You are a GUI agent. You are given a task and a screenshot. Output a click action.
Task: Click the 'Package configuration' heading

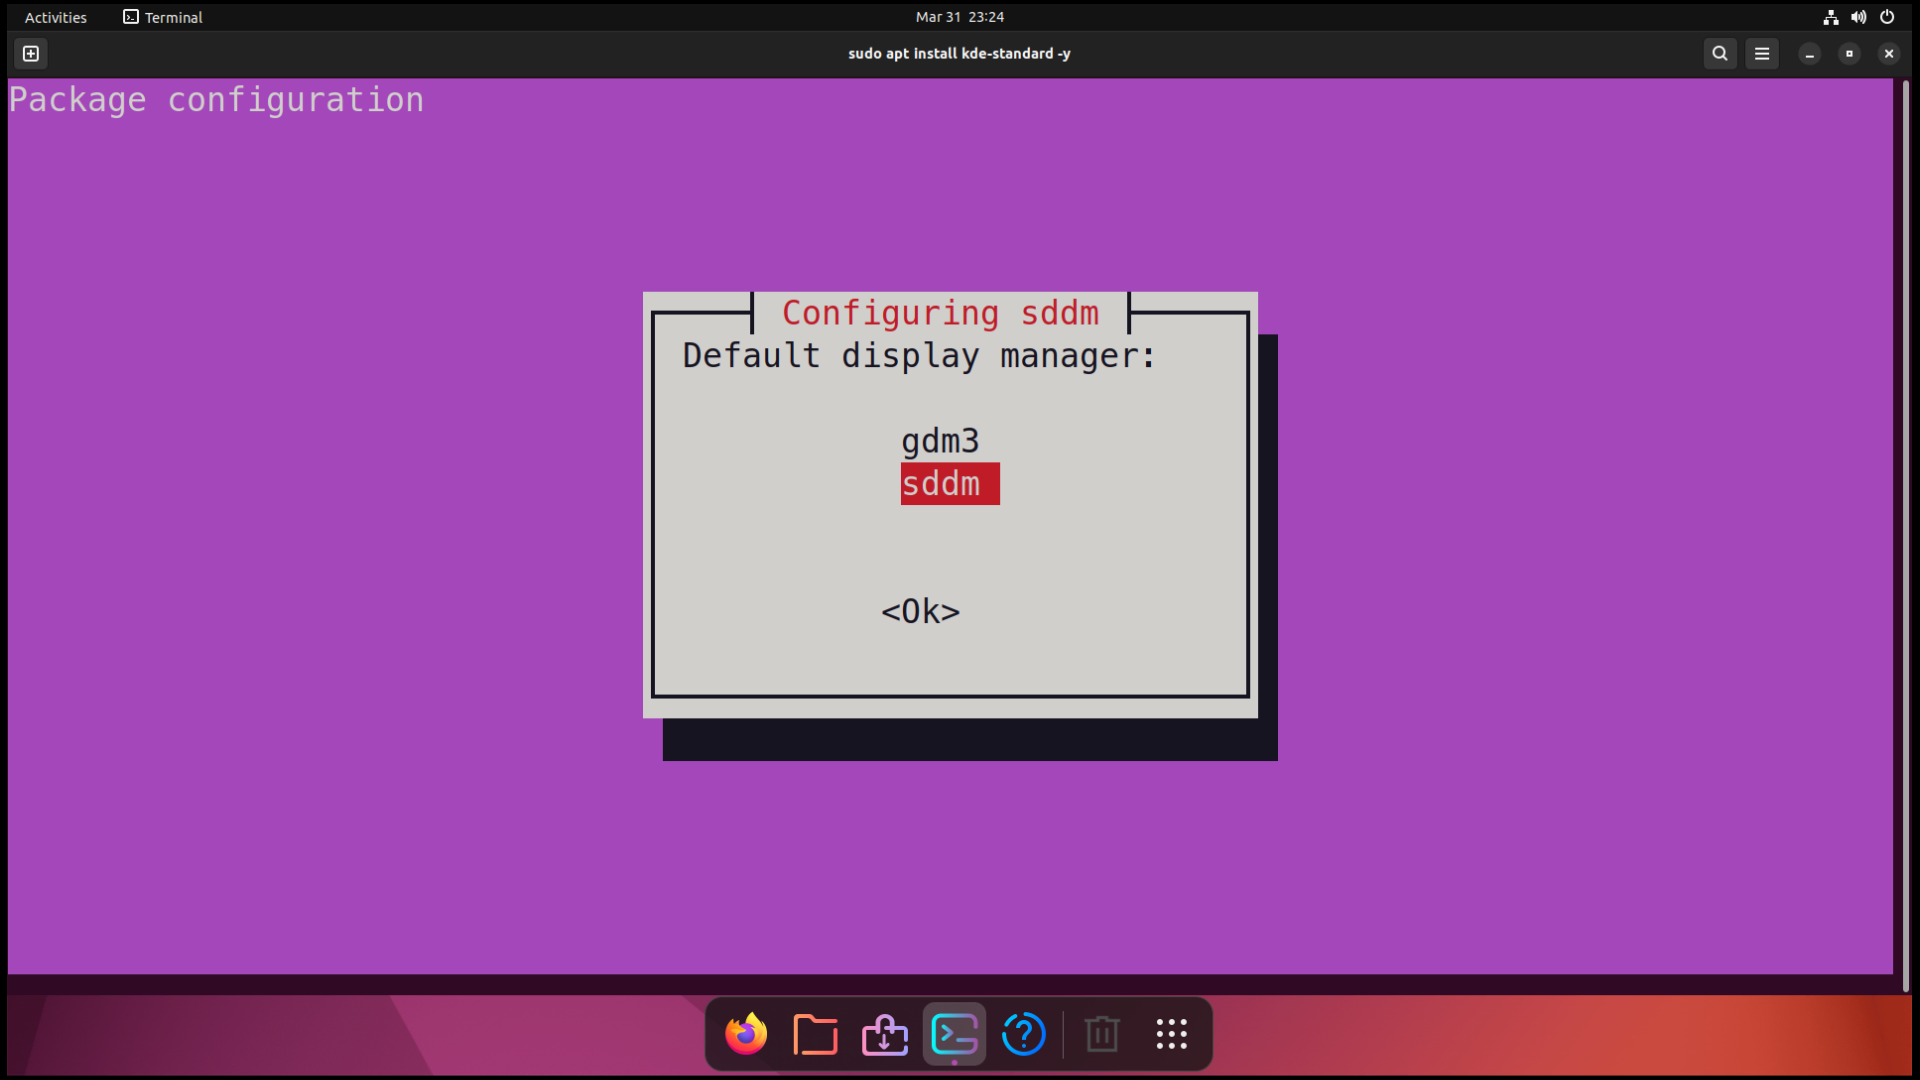pos(216,100)
